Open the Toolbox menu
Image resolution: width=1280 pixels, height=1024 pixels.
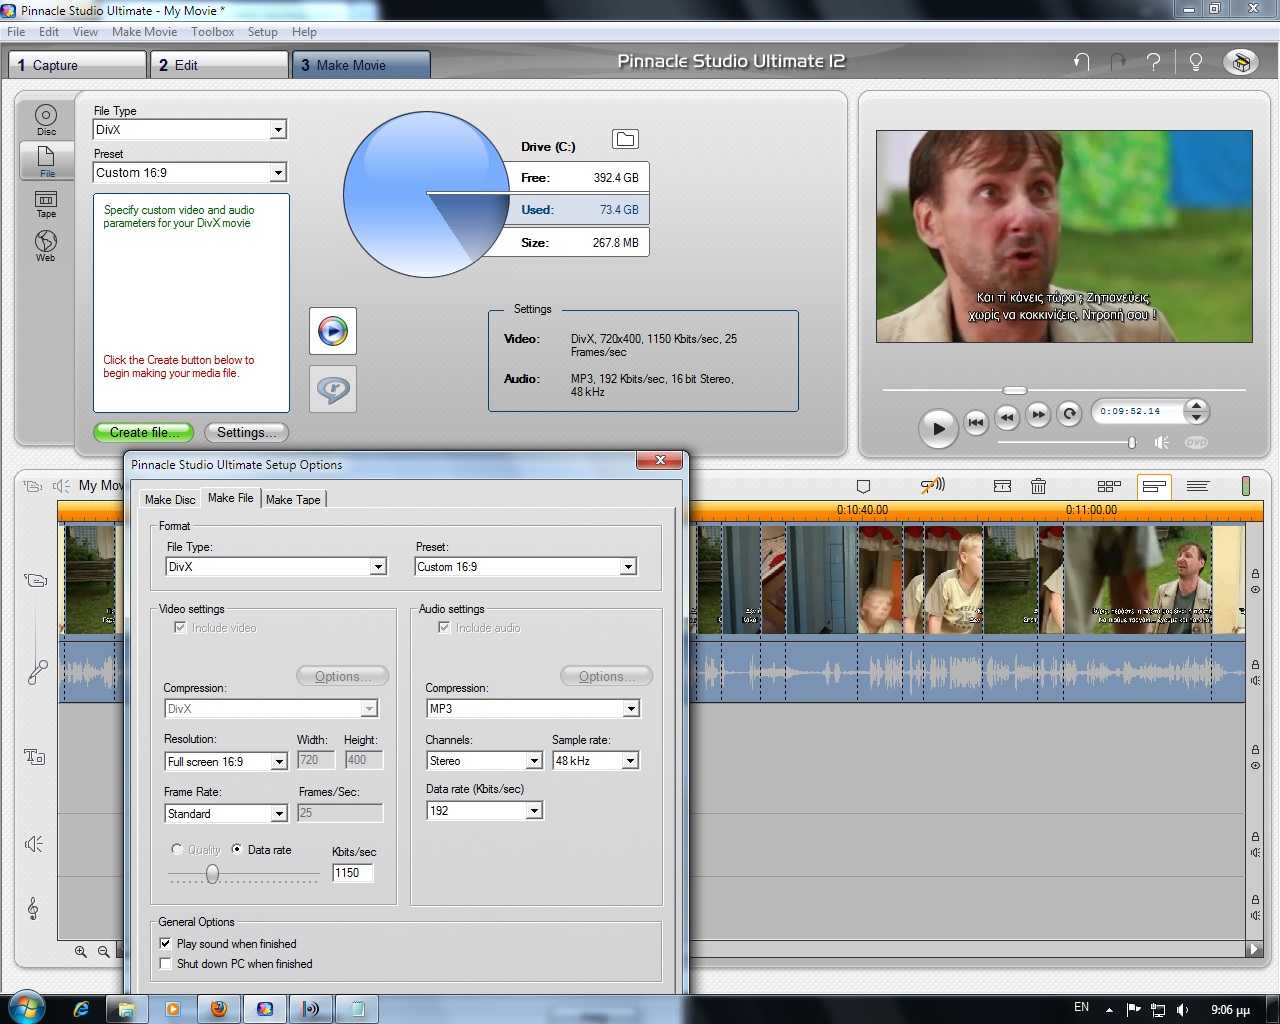[212, 32]
